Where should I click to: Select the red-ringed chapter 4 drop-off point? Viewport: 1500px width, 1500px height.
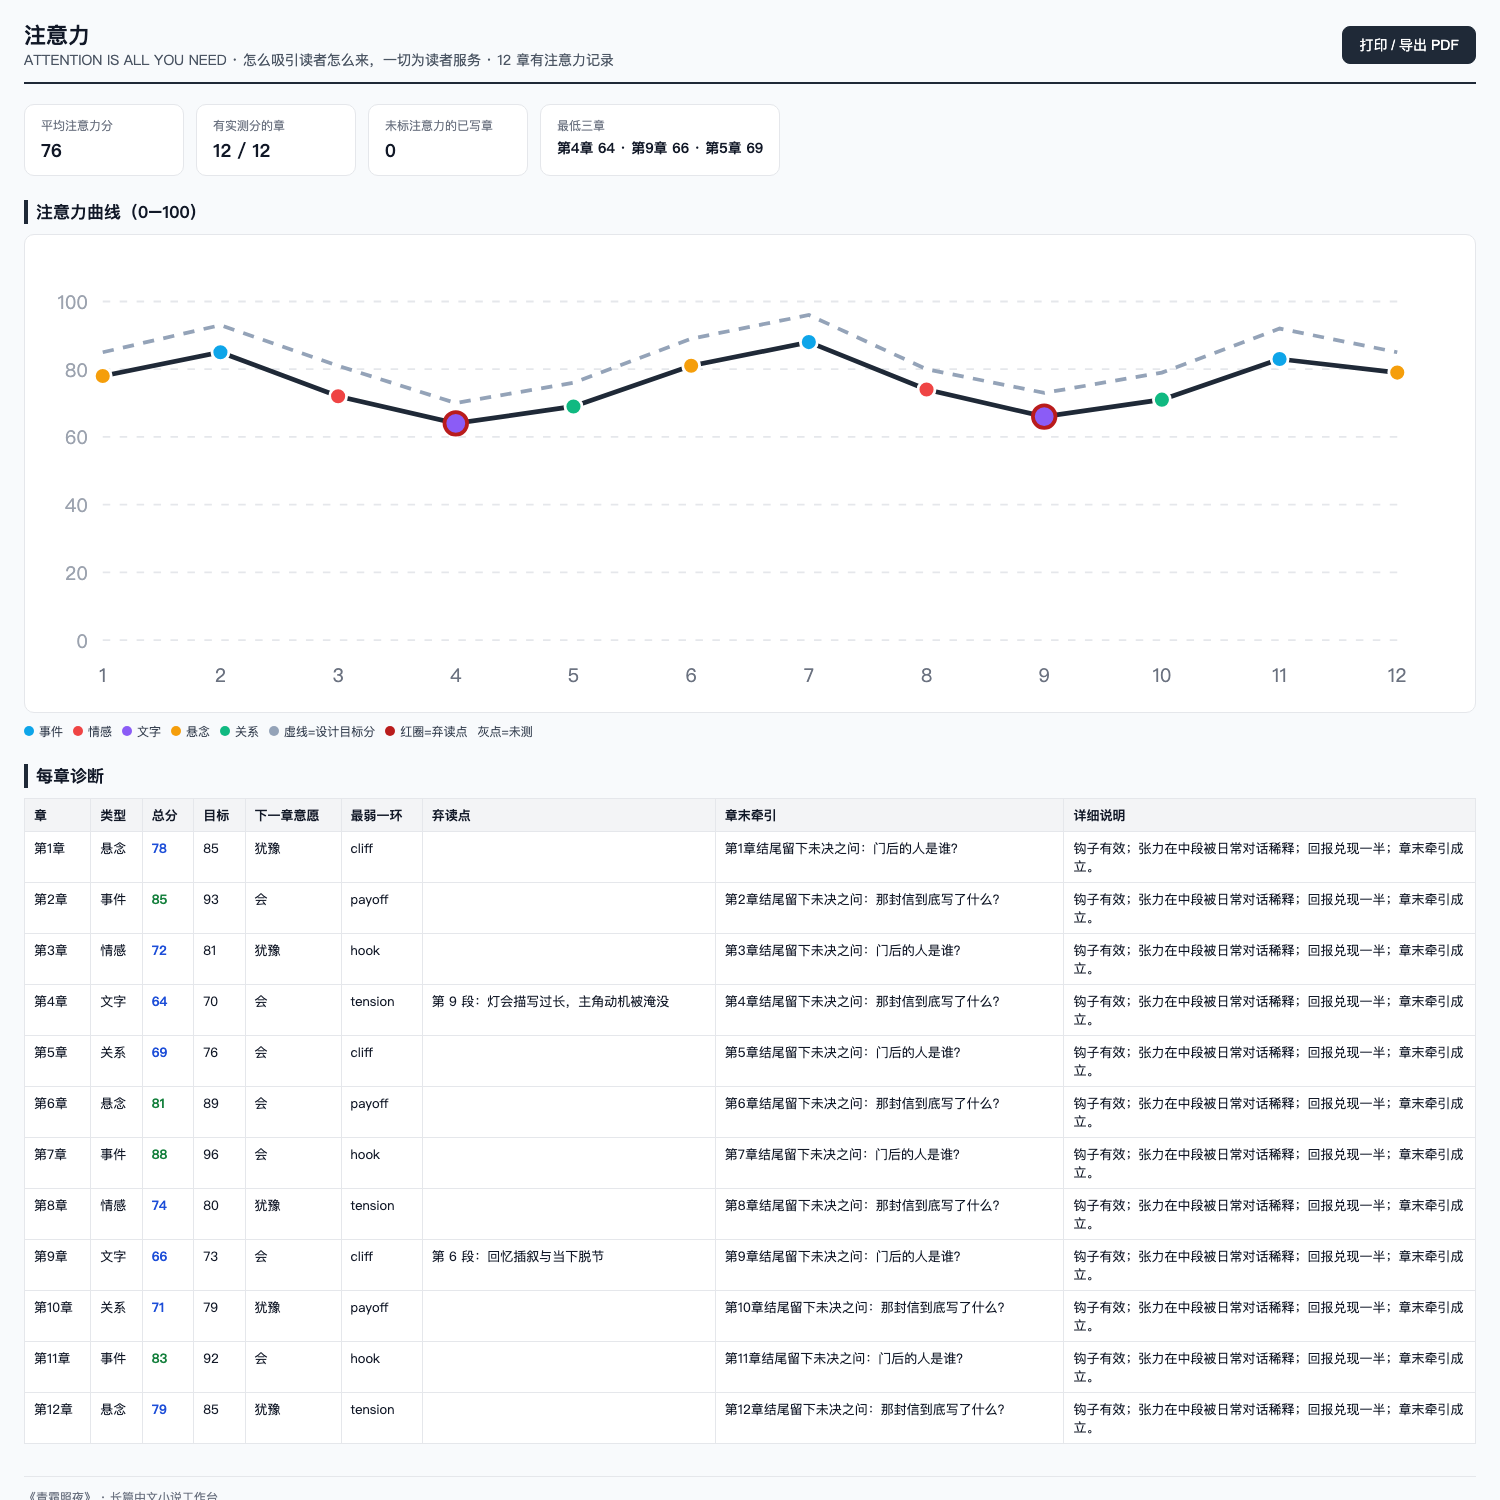point(456,424)
